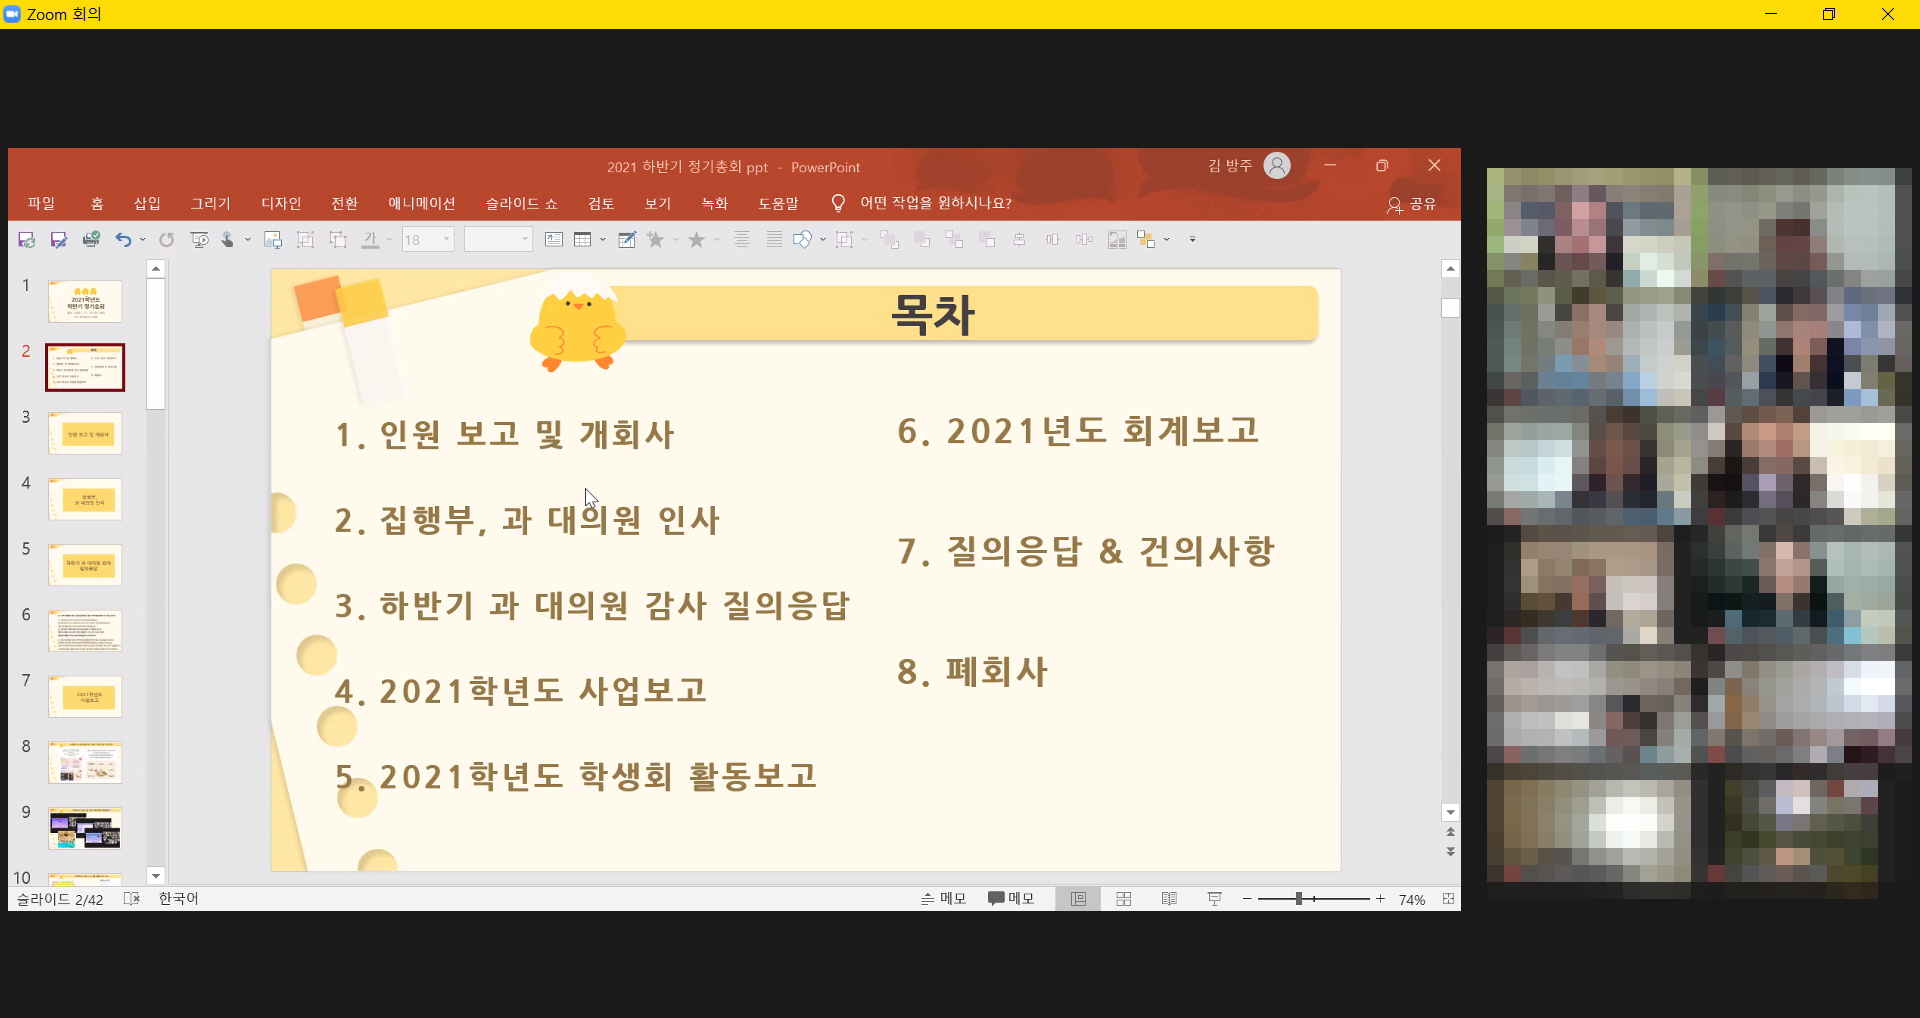Start Slide Show from status bar icon
Viewport: 1920px width, 1018px height.
tap(1215, 899)
